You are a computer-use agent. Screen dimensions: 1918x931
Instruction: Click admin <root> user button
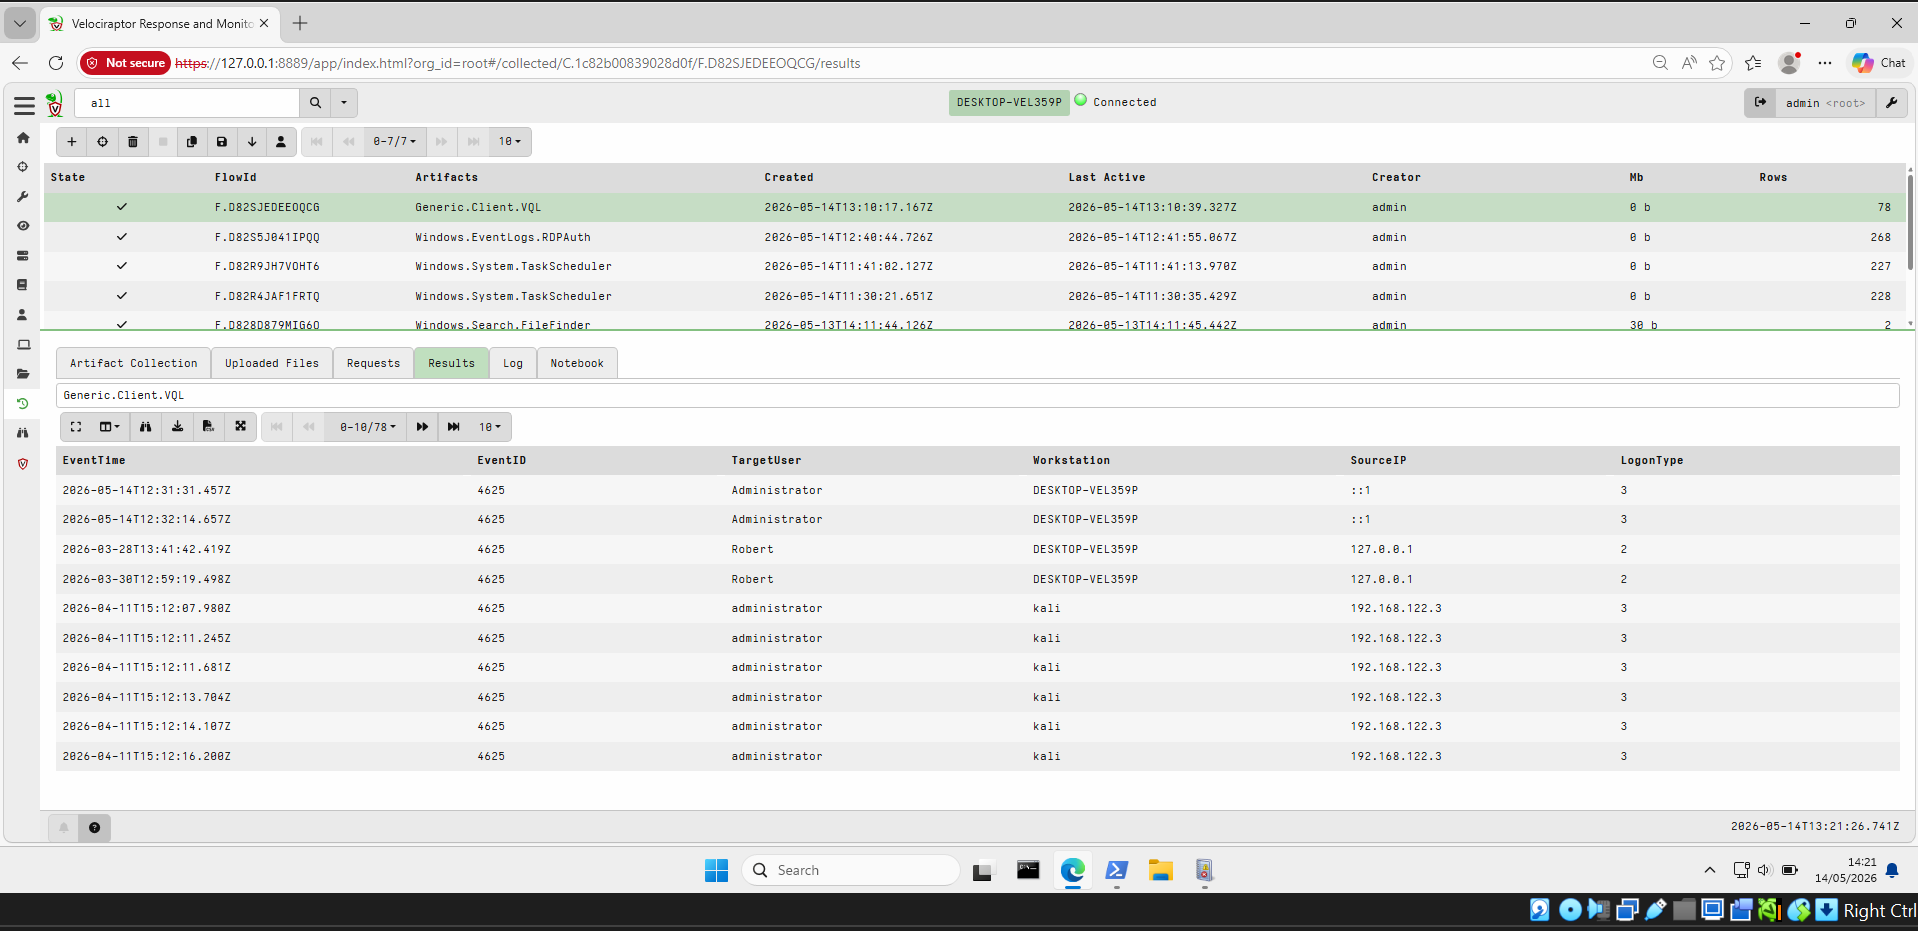point(1825,103)
